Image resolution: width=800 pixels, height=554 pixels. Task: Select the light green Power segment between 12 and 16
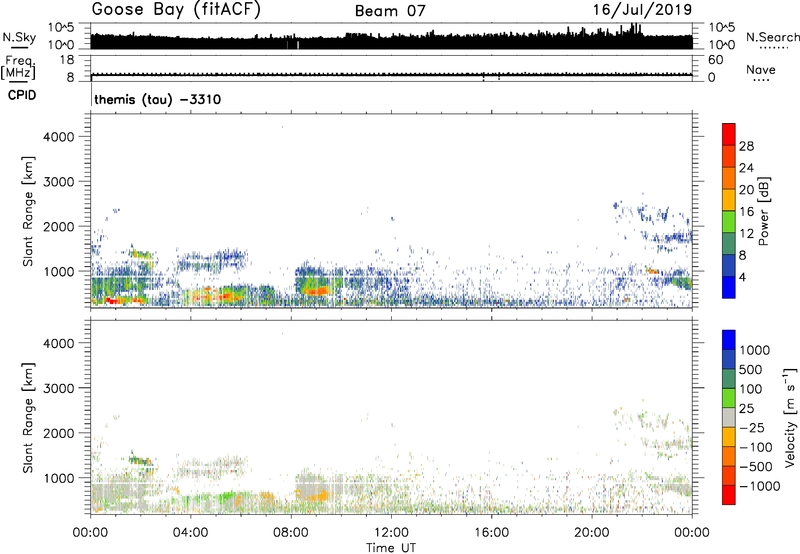click(729, 222)
